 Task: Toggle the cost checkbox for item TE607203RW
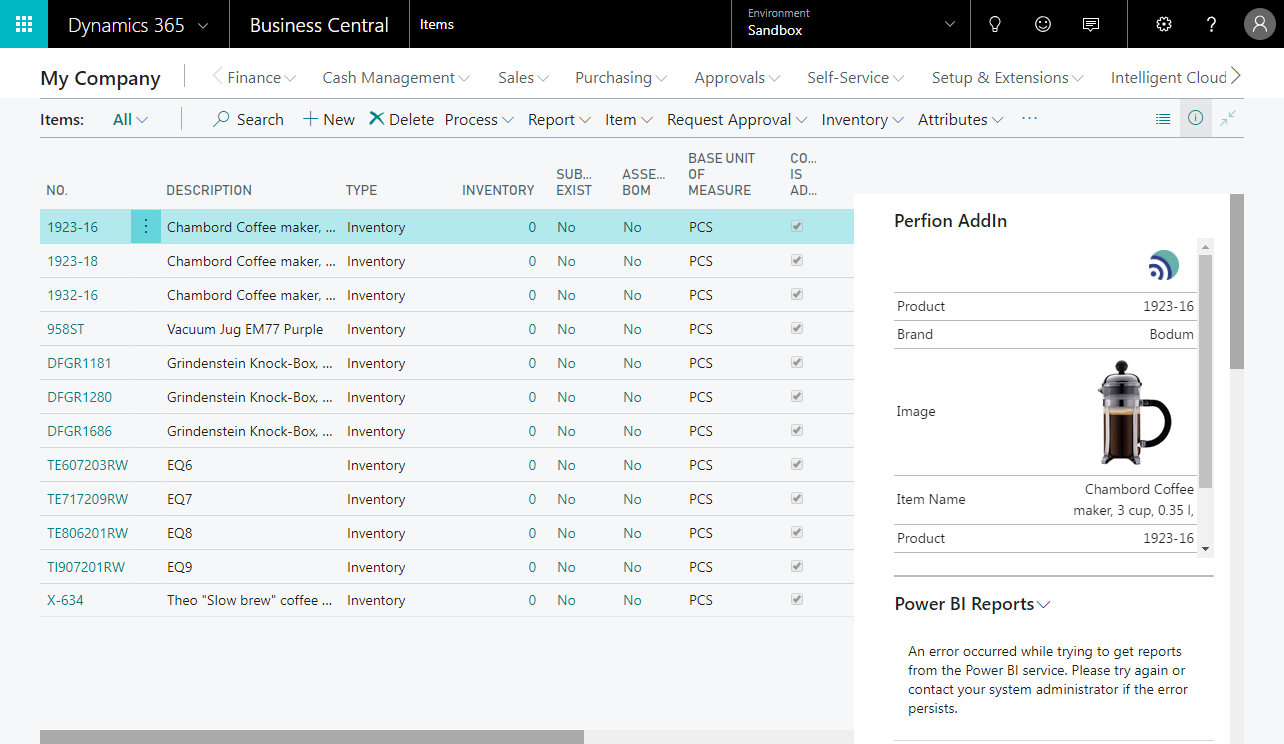[x=797, y=465]
